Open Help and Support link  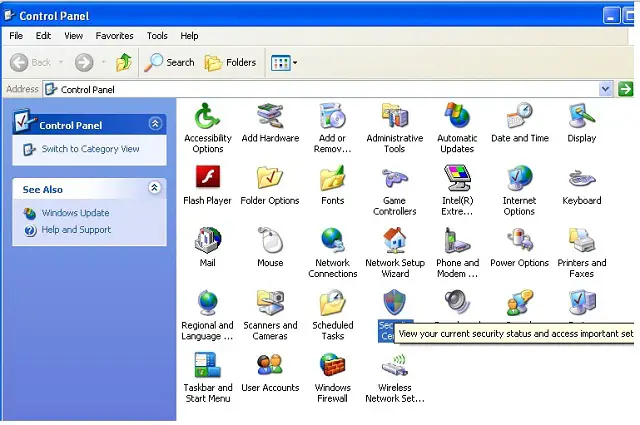pyautogui.click(x=76, y=230)
